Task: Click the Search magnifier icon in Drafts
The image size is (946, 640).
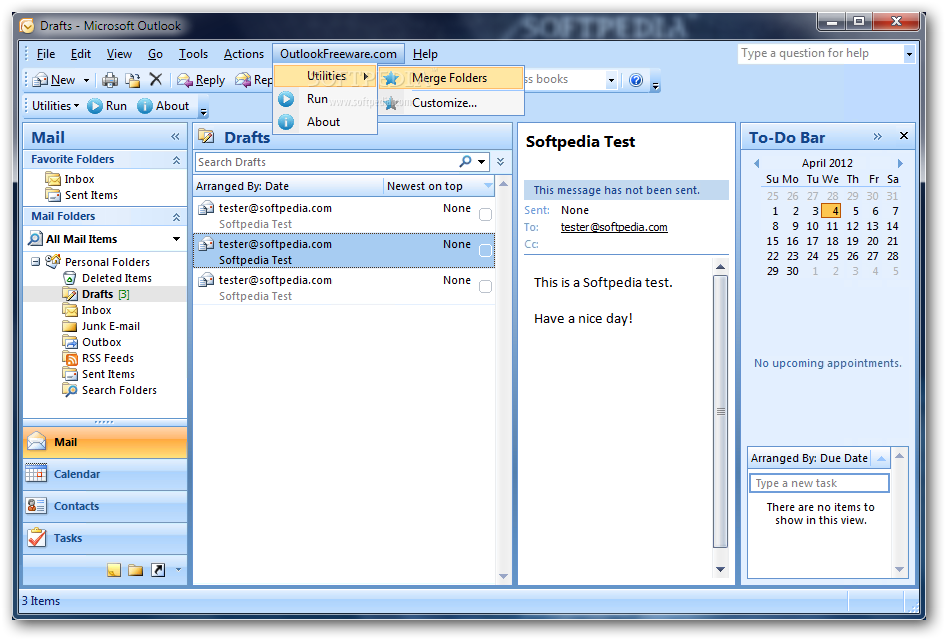Action: click(465, 162)
